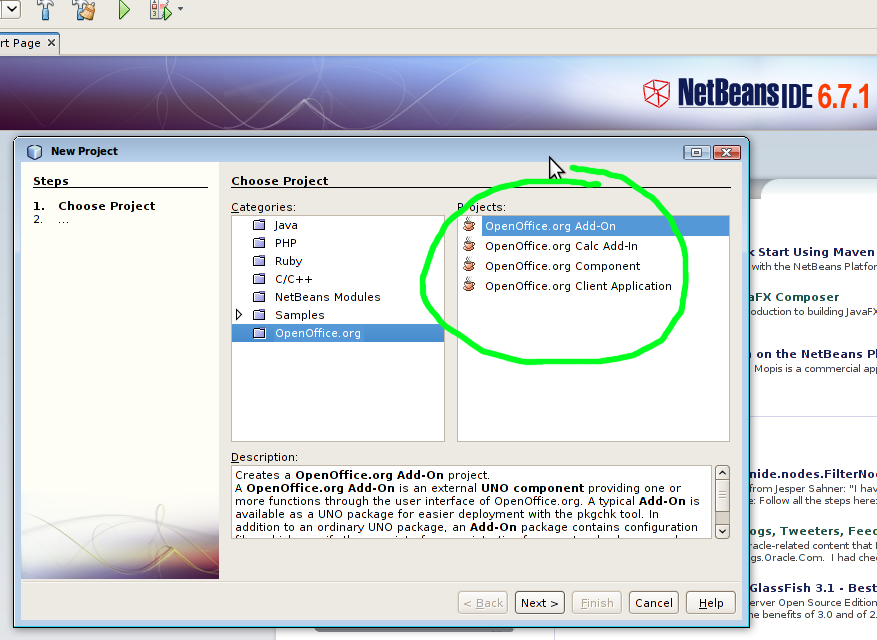Click the folder icon beside Ruby
877x640 pixels.
(259, 261)
